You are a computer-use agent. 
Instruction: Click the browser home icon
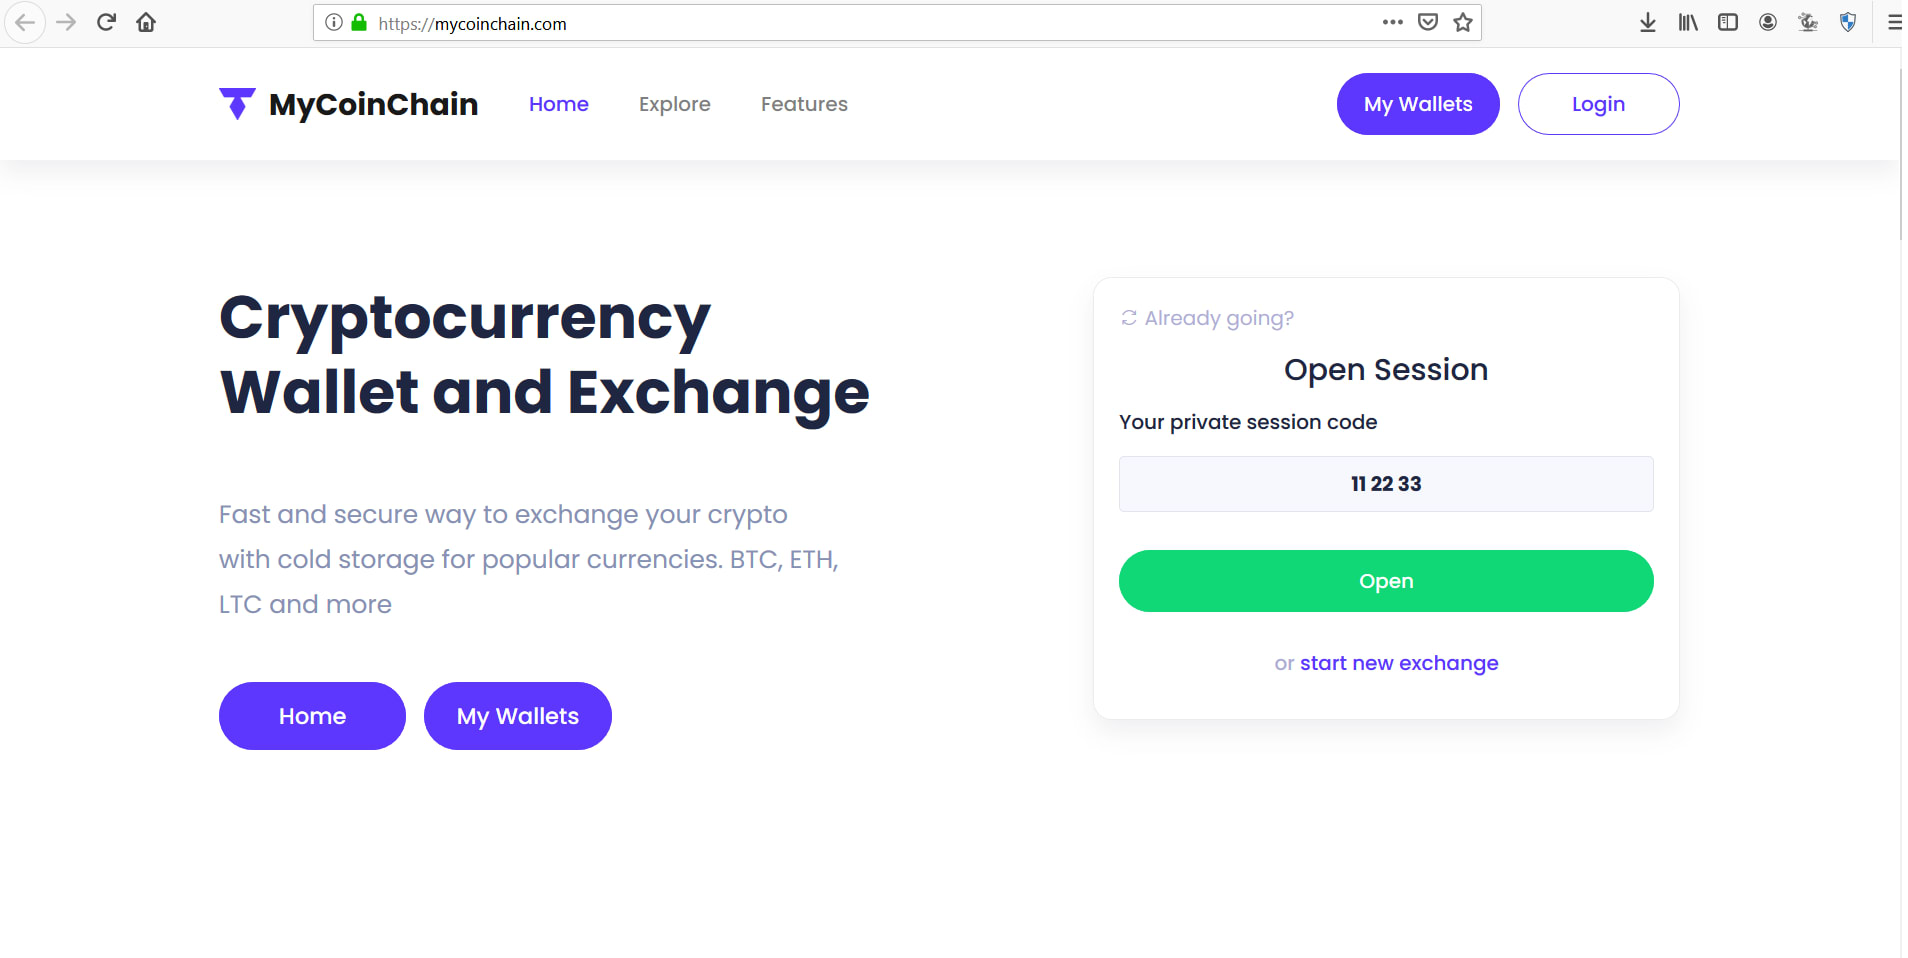click(145, 22)
